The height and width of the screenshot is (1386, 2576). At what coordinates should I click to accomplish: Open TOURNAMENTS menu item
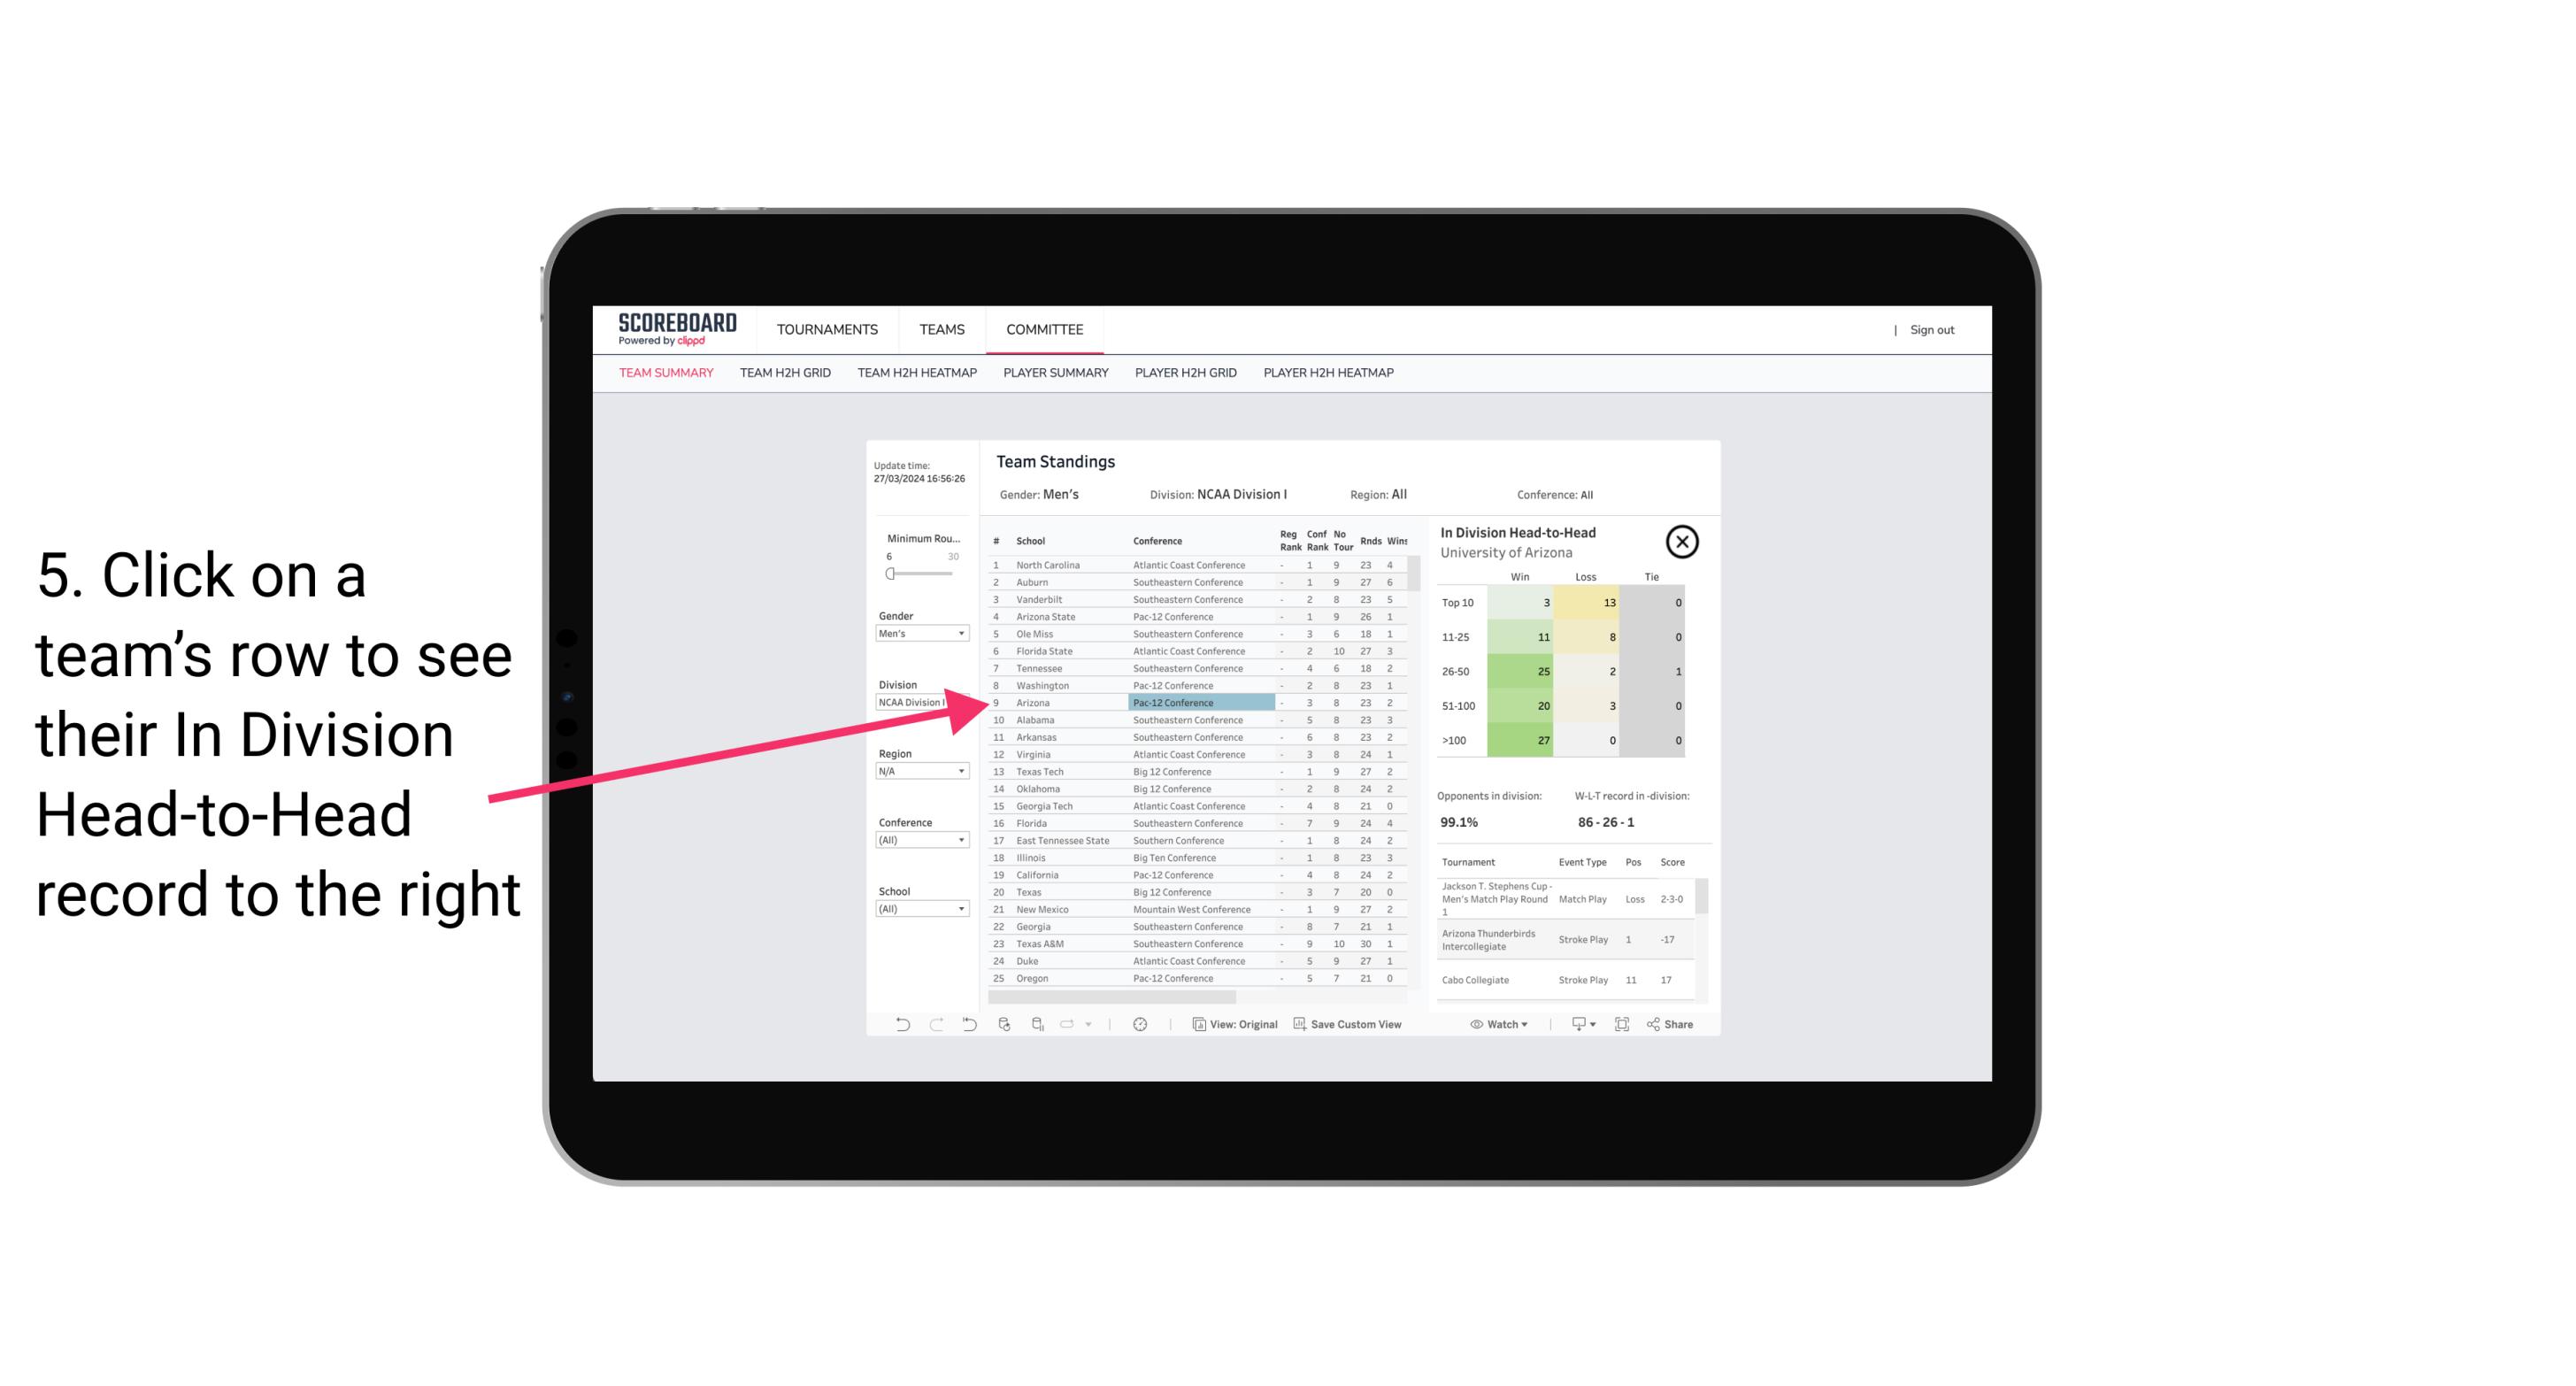pyautogui.click(x=827, y=327)
